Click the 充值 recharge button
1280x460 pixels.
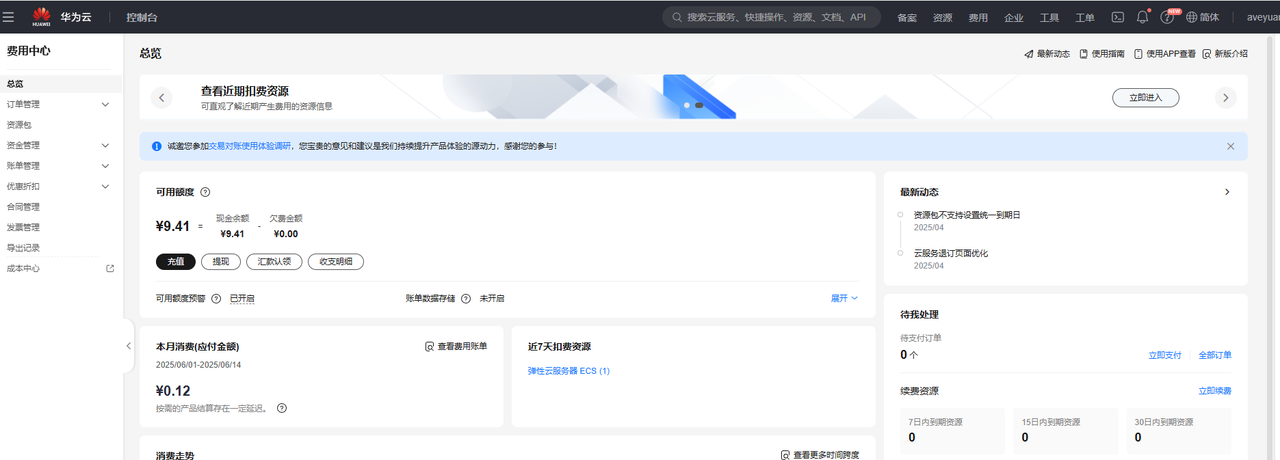point(176,262)
